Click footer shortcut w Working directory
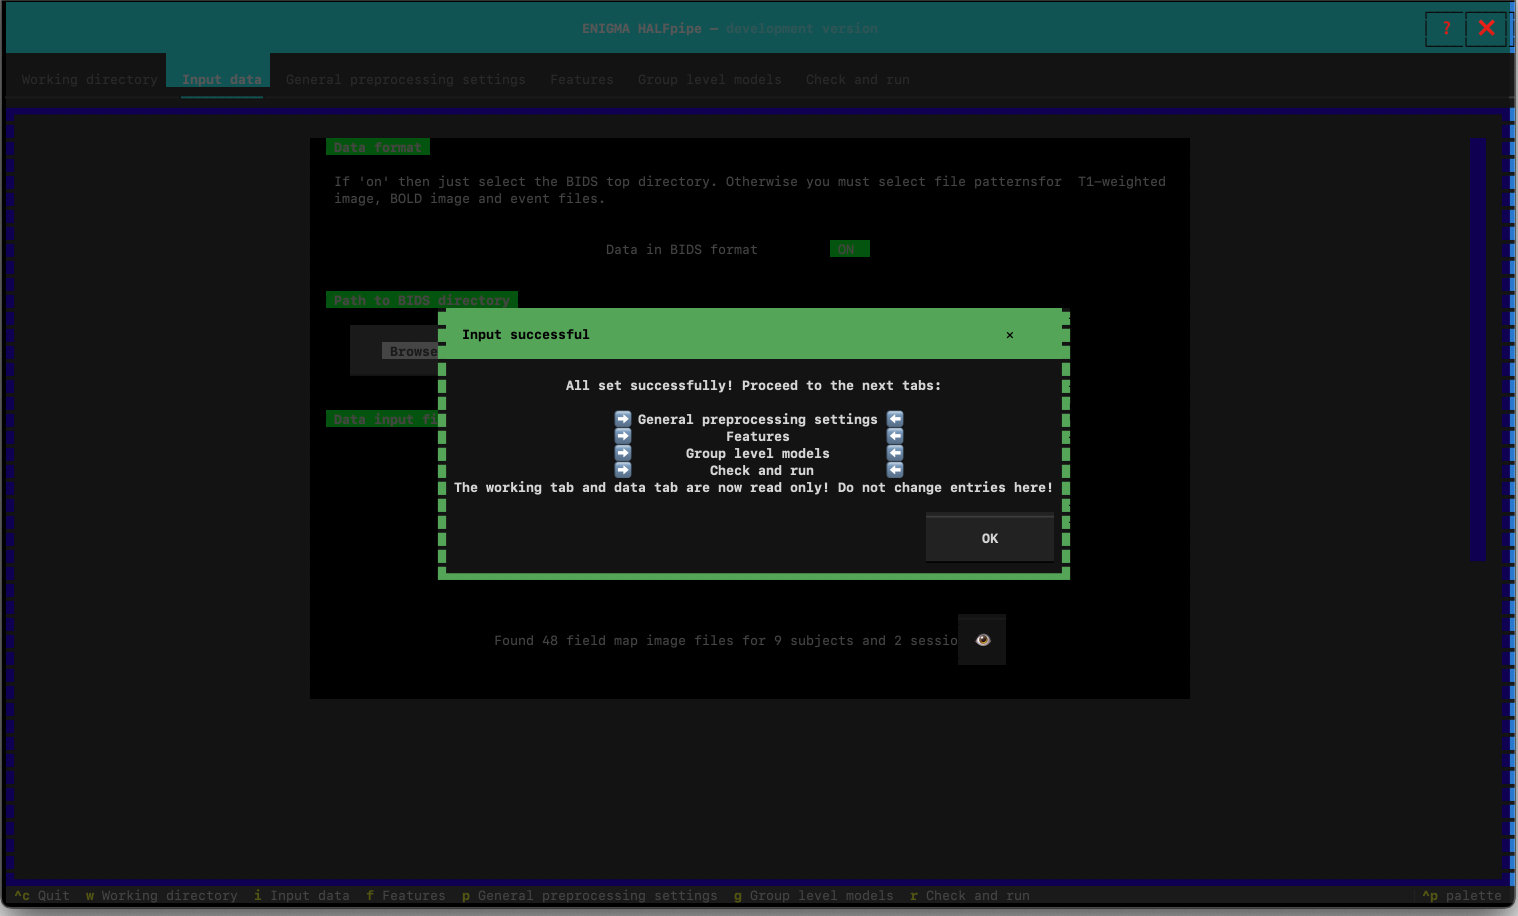Screen dimensions: 1518x916 162,896
